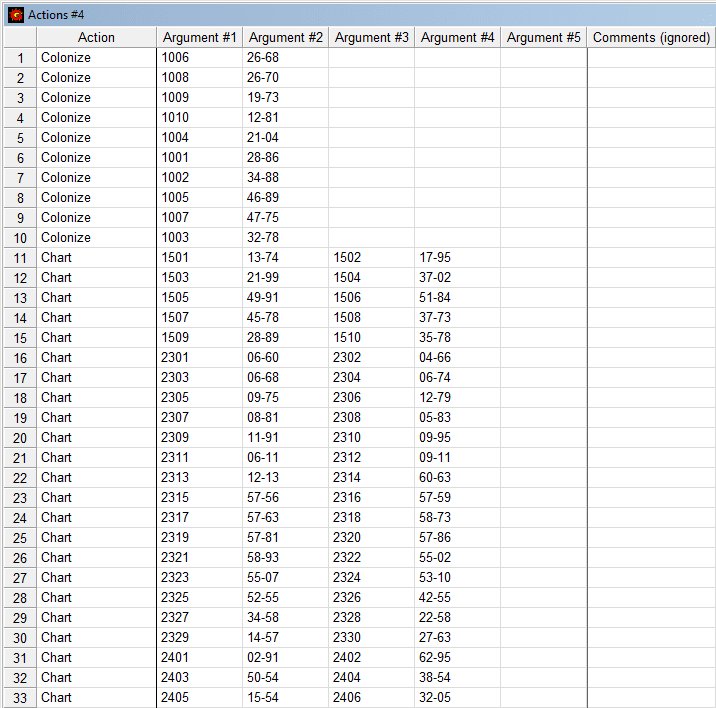
Task: Click empty Comments cell in row 1
Action: coord(651,58)
